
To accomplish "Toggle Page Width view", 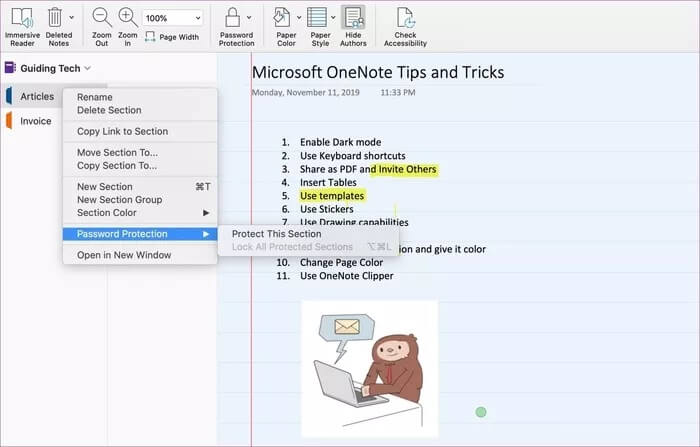I will (x=172, y=37).
